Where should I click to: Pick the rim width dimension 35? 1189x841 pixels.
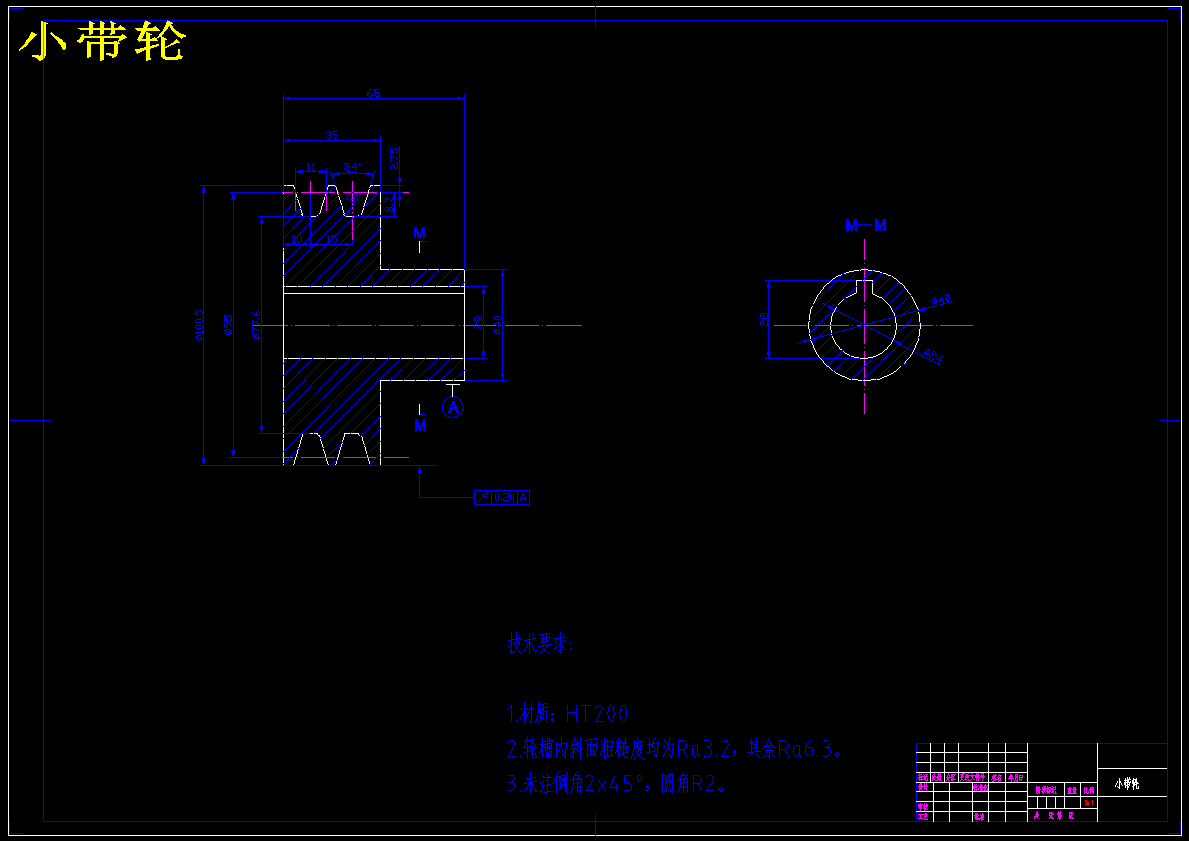coord(331,135)
